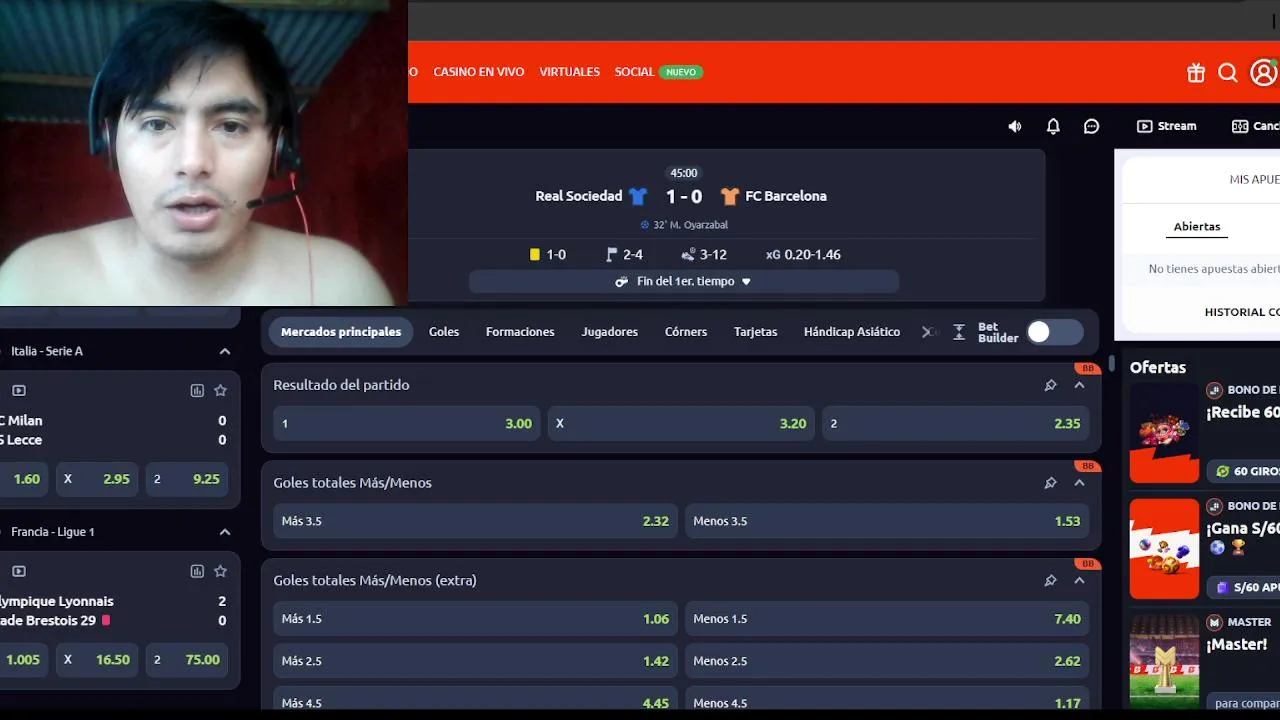Open the ¡Gana S/60 offer thumbnail
This screenshot has width=1280, height=720.
click(x=1164, y=549)
